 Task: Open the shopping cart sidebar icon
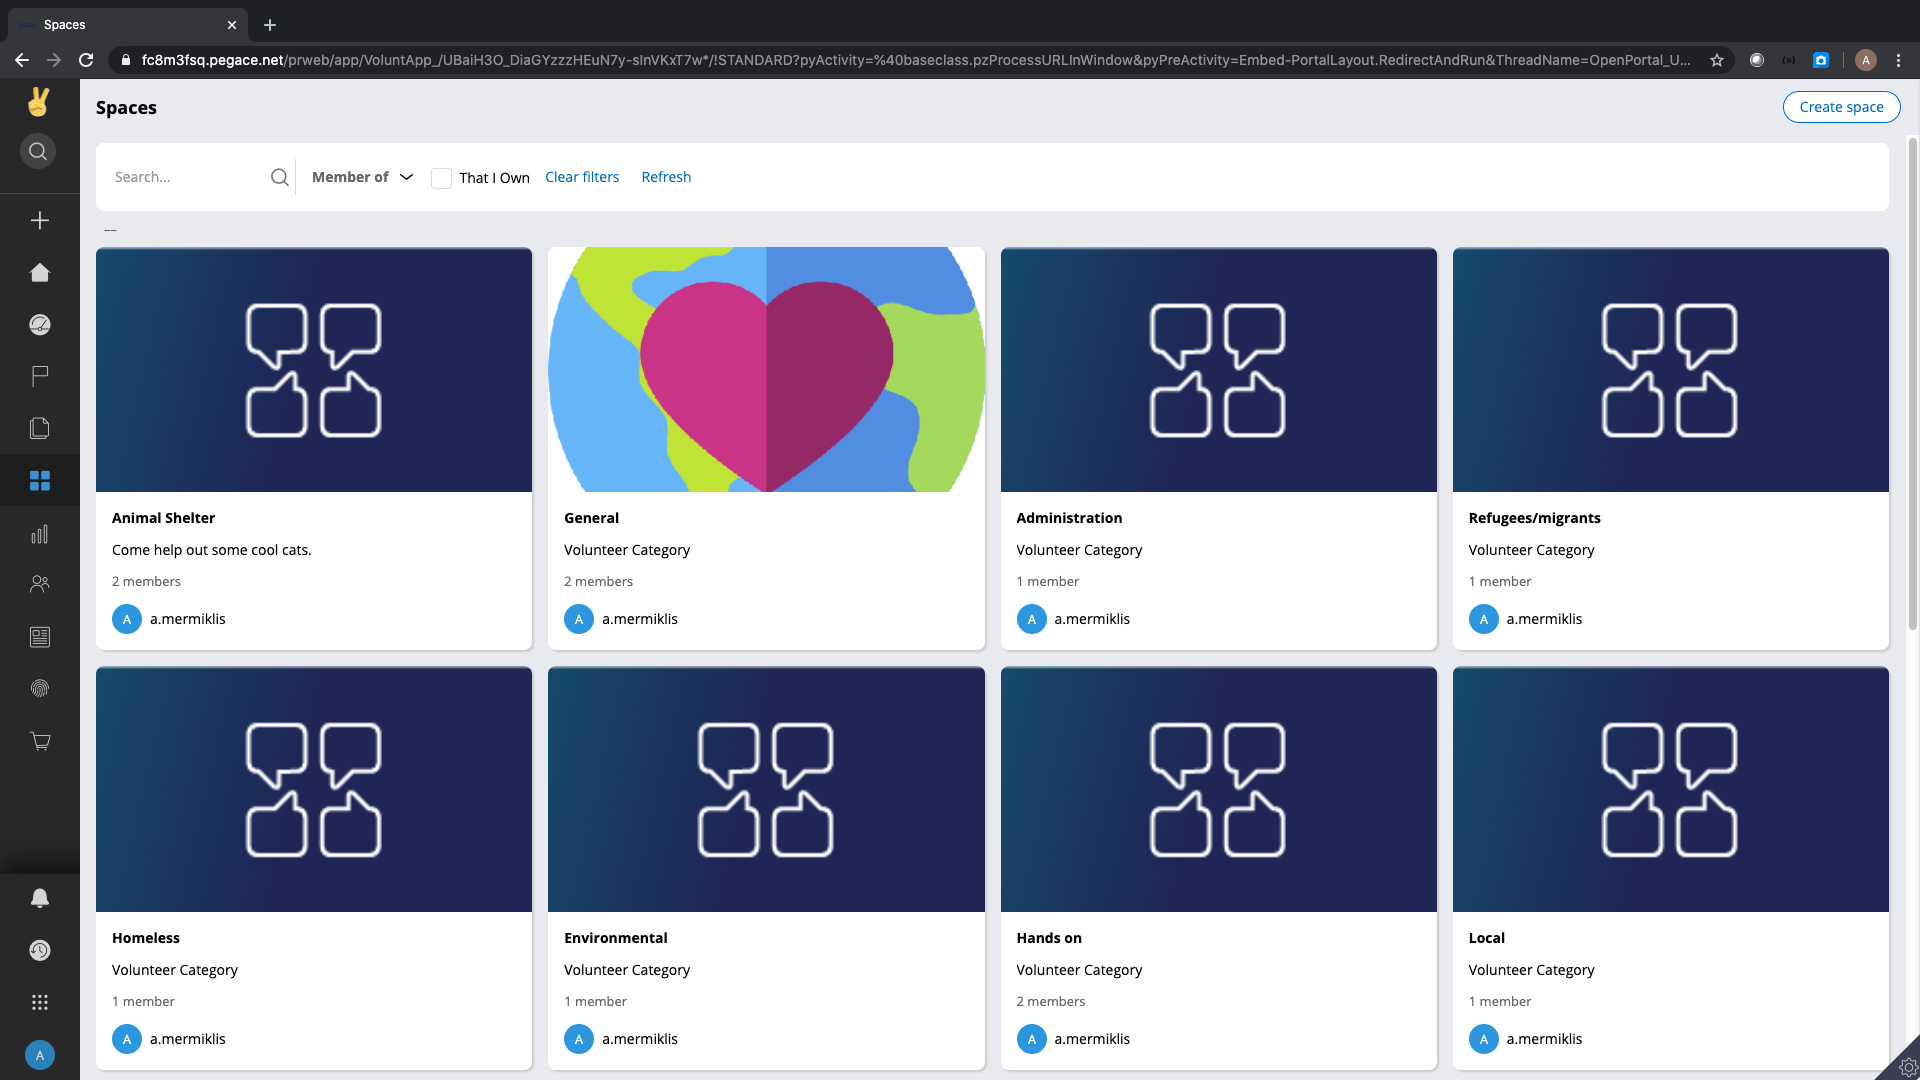40,741
